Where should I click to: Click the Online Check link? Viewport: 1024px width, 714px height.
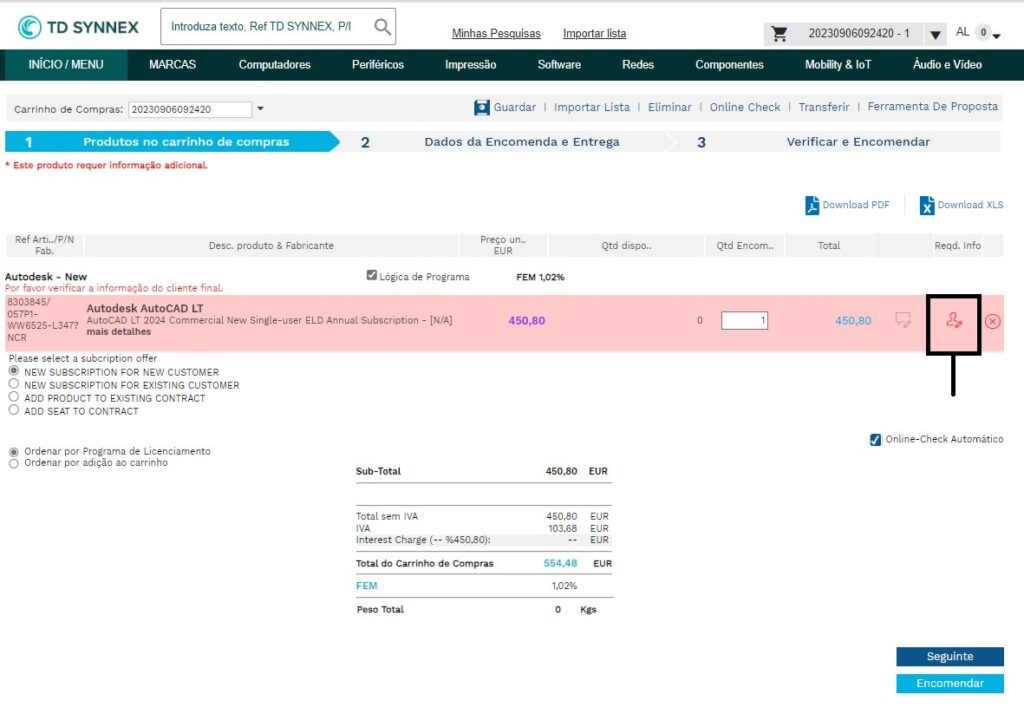pos(745,107)
